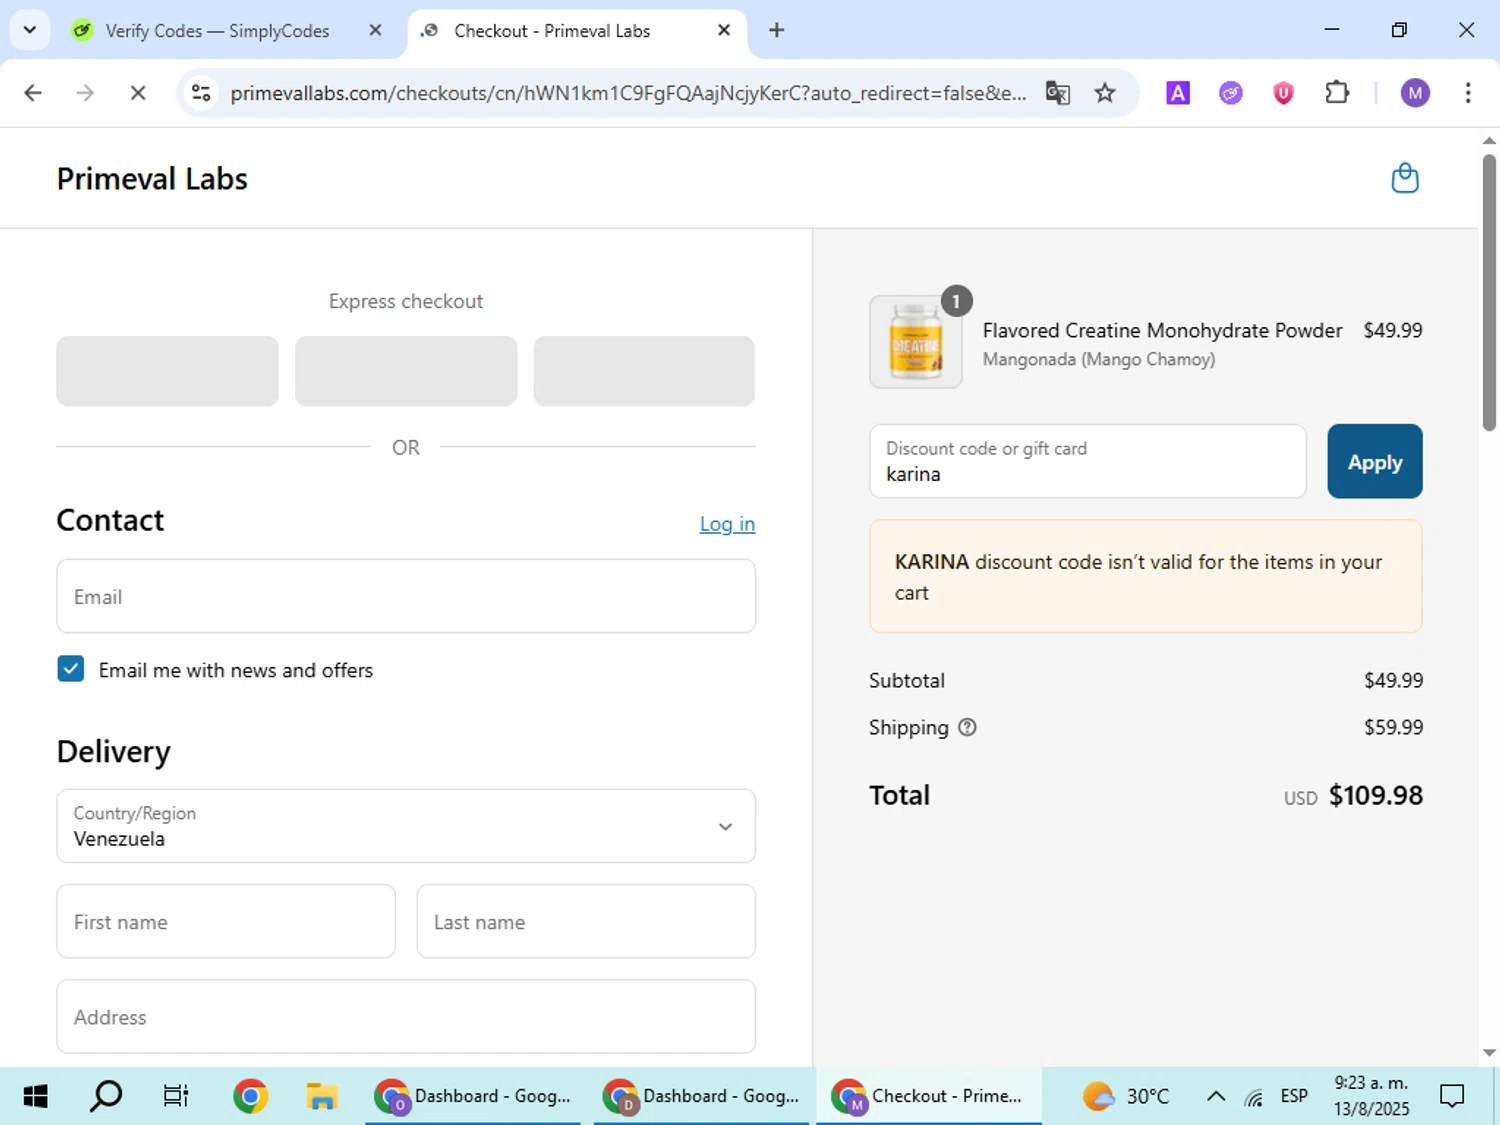Screen dimensions: 1500x1125
Task: Open Task View on the taskbar
Action: click(x=176, y=1096)
